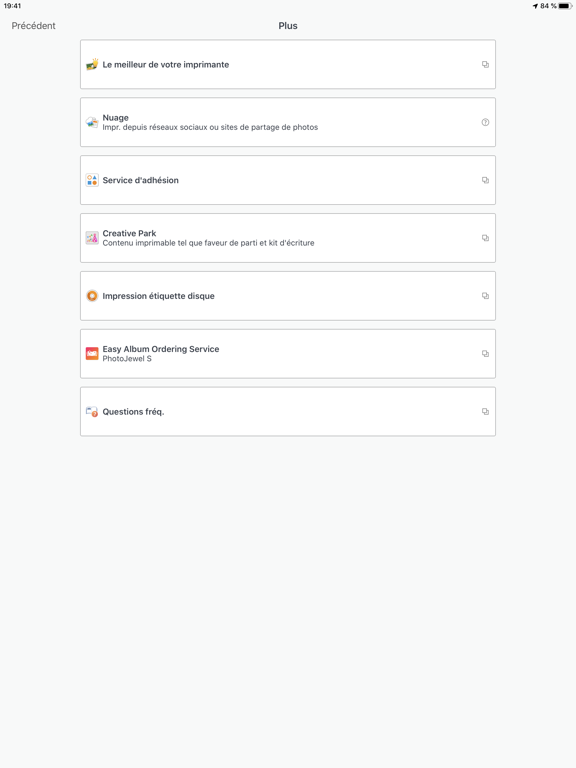Tap external link icon on Questions fréq. row
Viewport: 576px width, 768px height.
coord(485,411)
